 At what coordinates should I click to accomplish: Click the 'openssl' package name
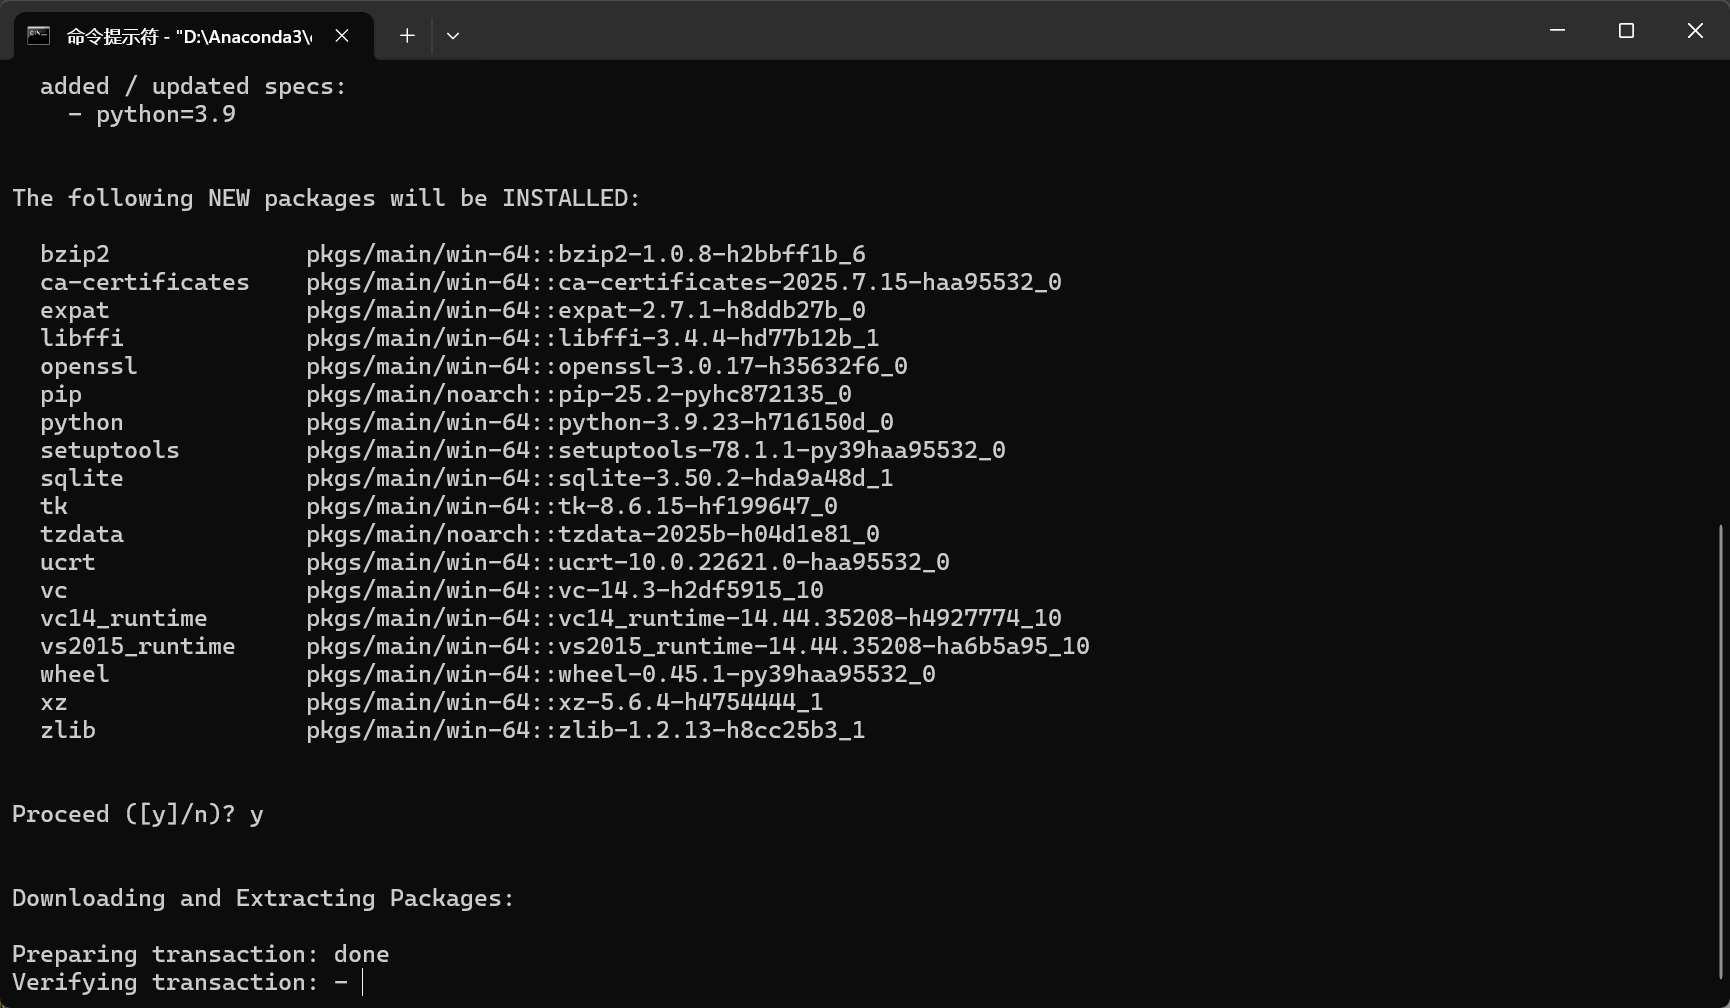tap(88, 366)
